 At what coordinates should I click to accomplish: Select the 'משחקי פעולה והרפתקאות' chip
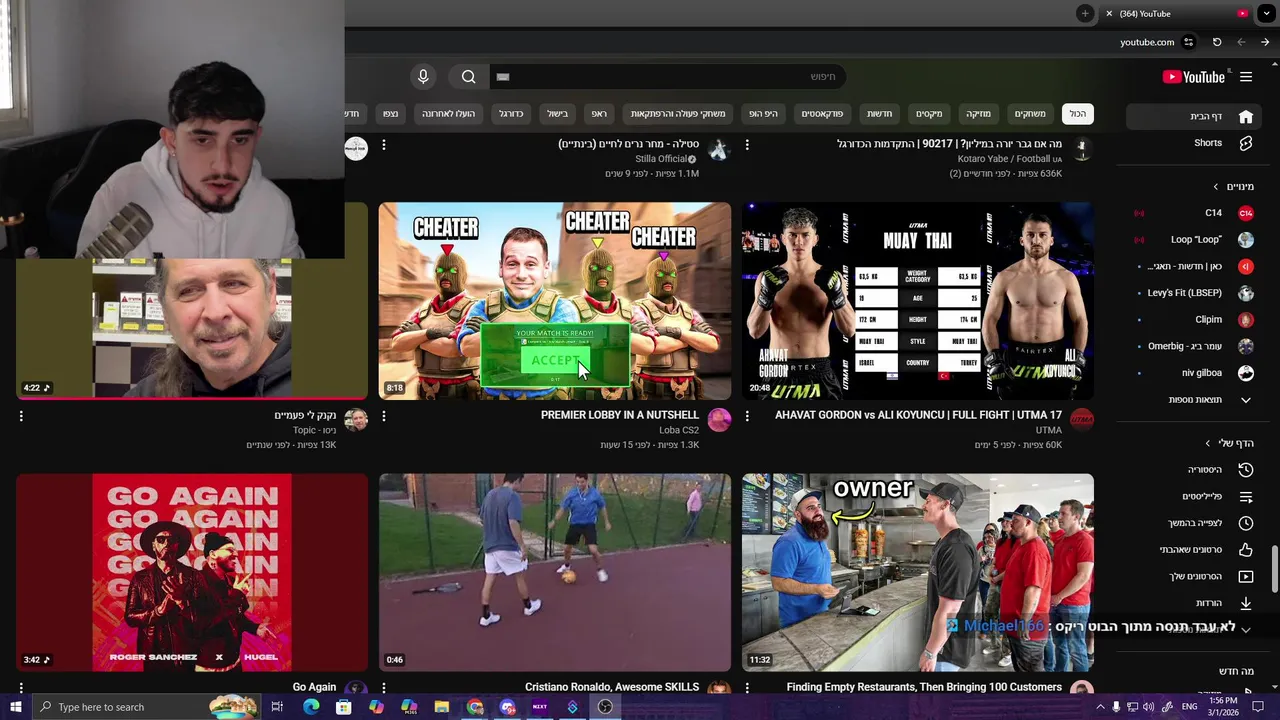678,114
